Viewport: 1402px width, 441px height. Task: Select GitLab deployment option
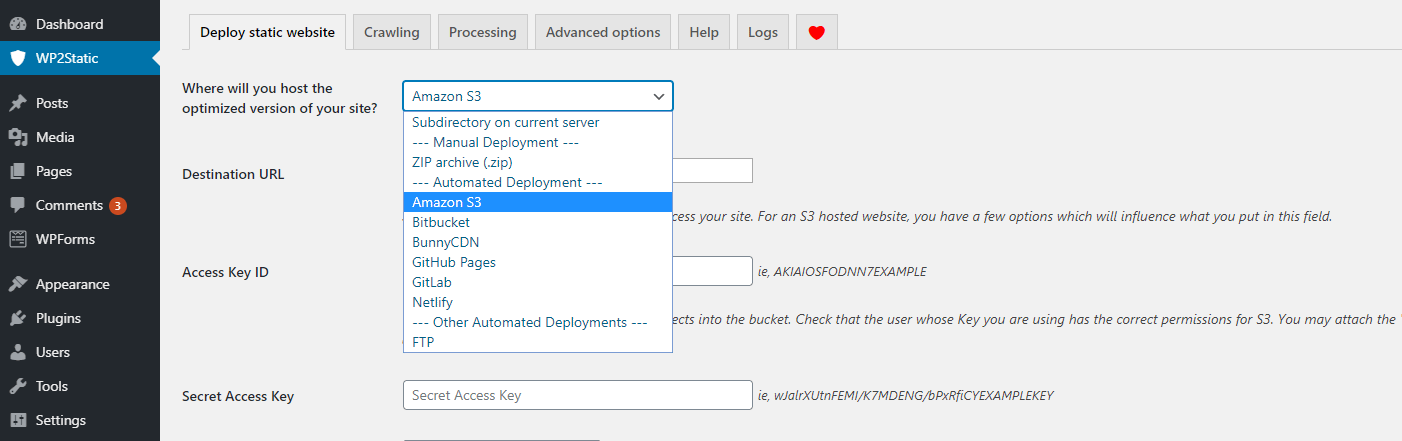[538, 282]
